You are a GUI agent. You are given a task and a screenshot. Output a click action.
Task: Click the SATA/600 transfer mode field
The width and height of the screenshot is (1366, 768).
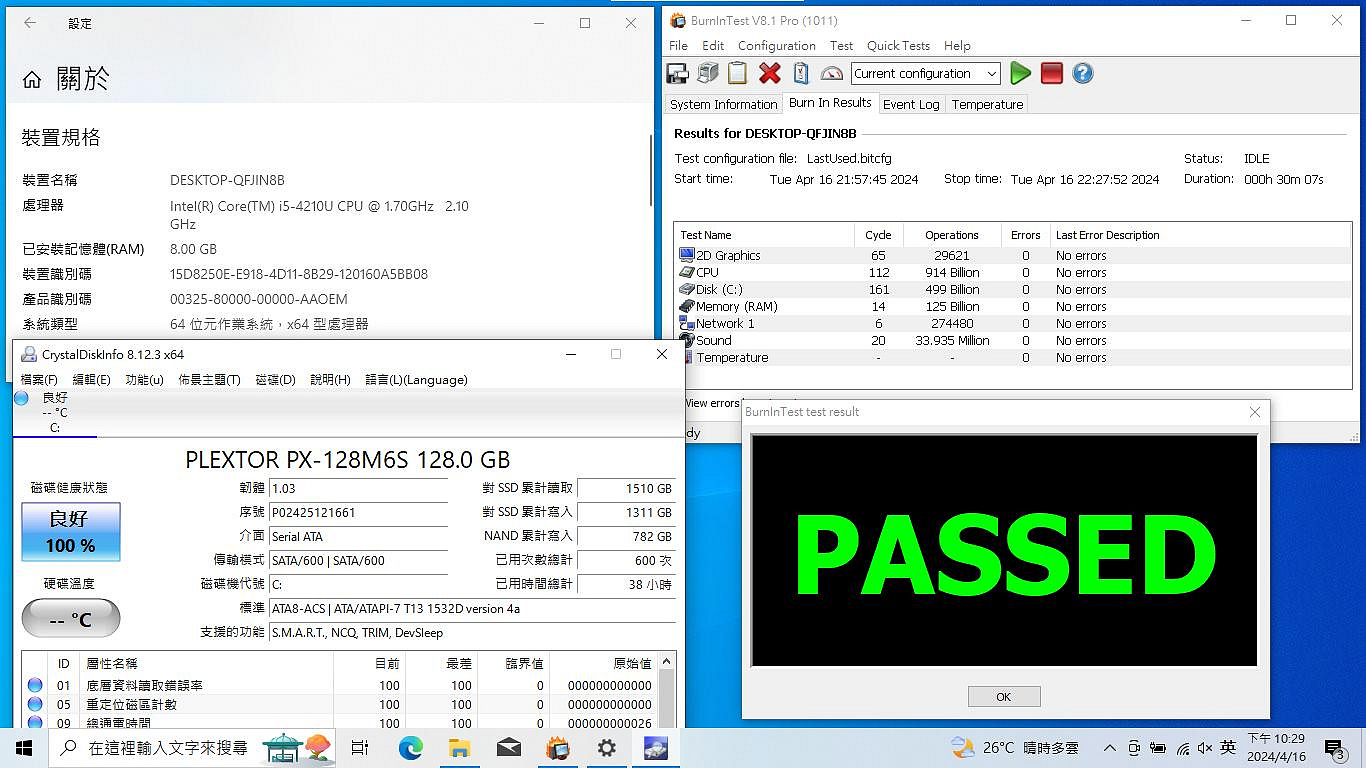358,560
